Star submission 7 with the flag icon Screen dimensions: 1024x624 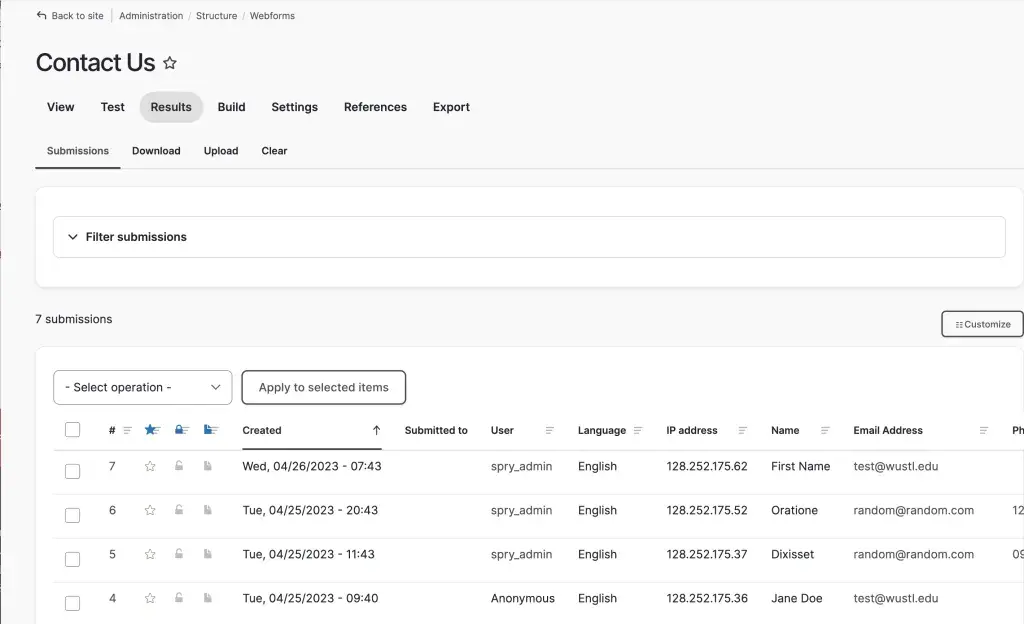[x=150, y=466]
